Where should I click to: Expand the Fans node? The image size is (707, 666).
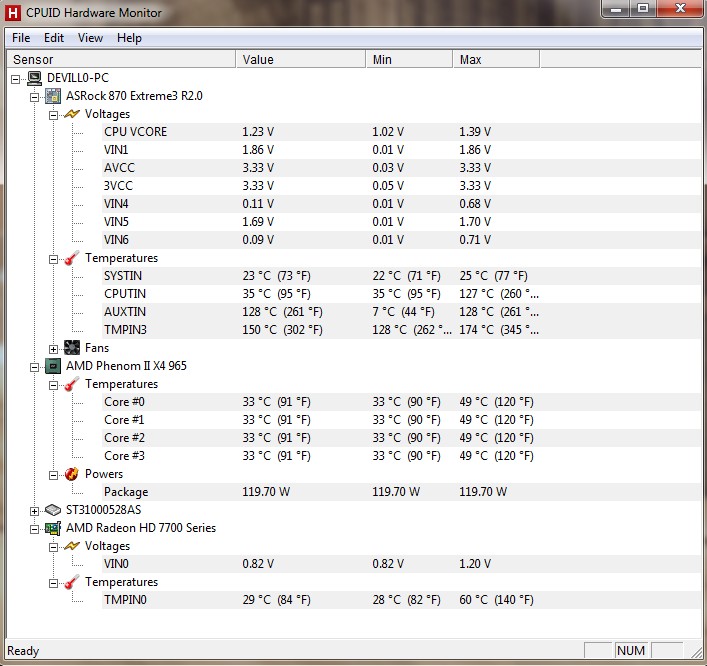[53, 348]
